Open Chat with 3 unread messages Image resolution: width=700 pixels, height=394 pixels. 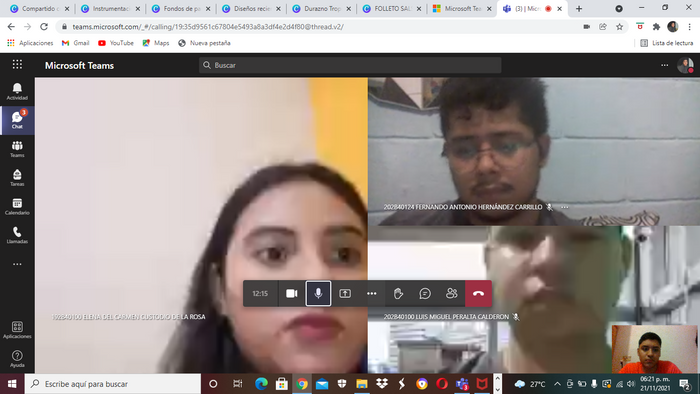point(17,120)
